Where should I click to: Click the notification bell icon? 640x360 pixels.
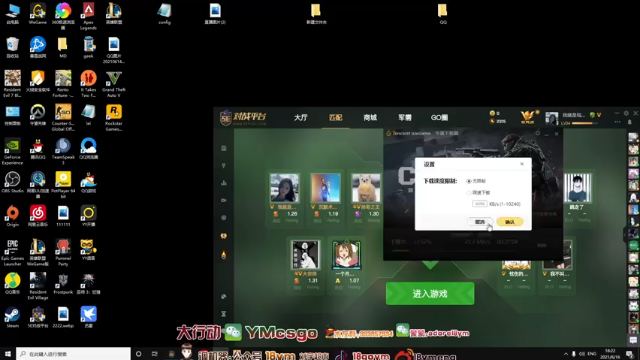[629, 122]
